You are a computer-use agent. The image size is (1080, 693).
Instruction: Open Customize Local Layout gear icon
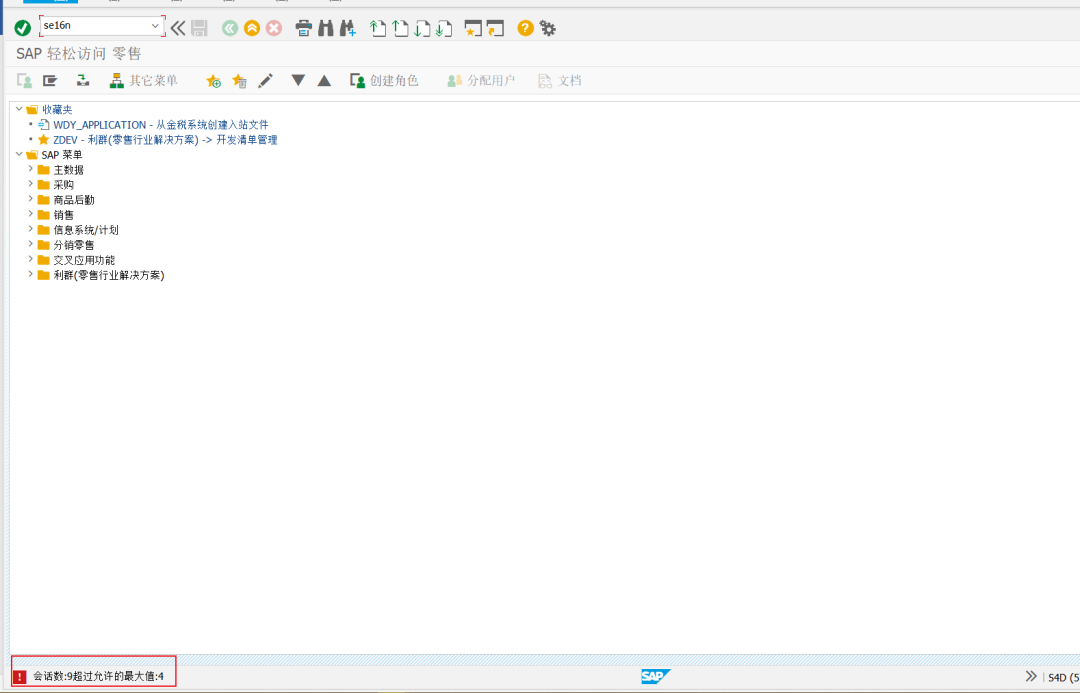[x=548, y=28]
